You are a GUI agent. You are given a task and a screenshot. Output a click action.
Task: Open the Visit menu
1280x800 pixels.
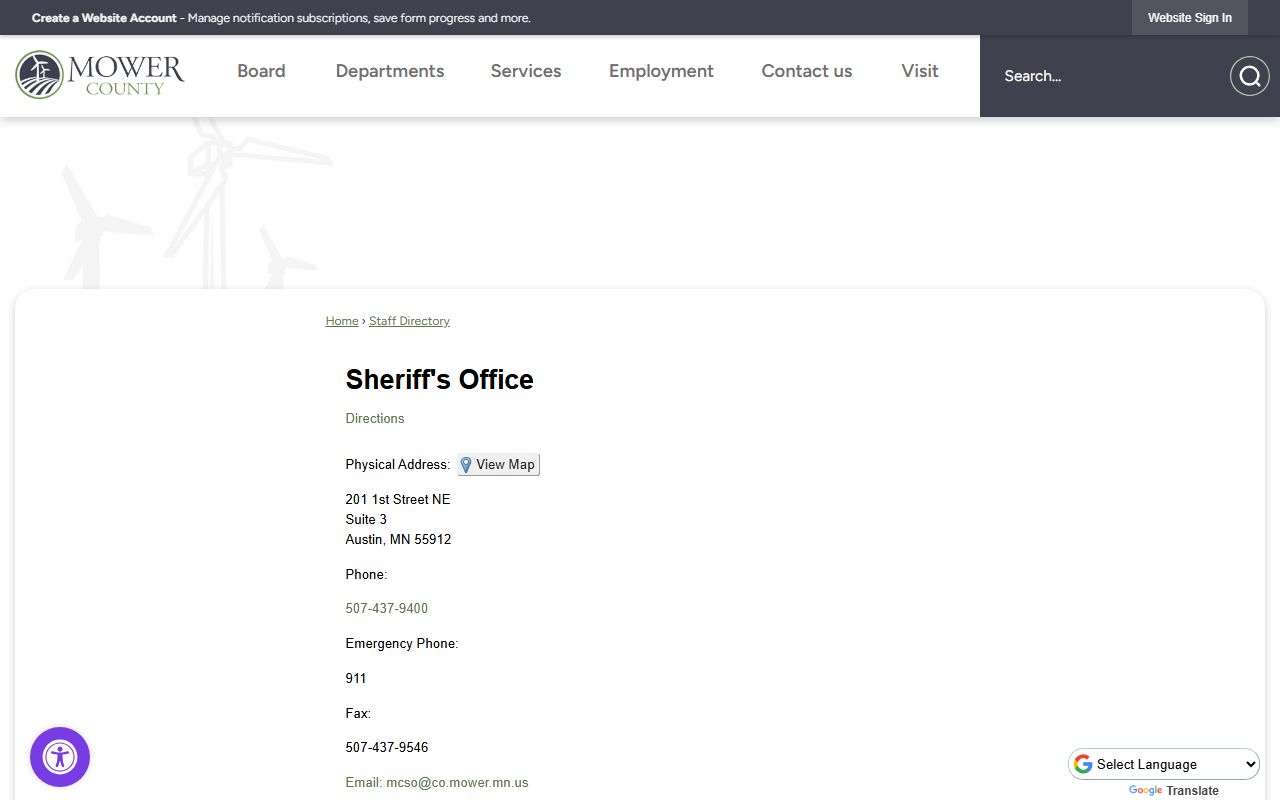(x=920, y=71)
